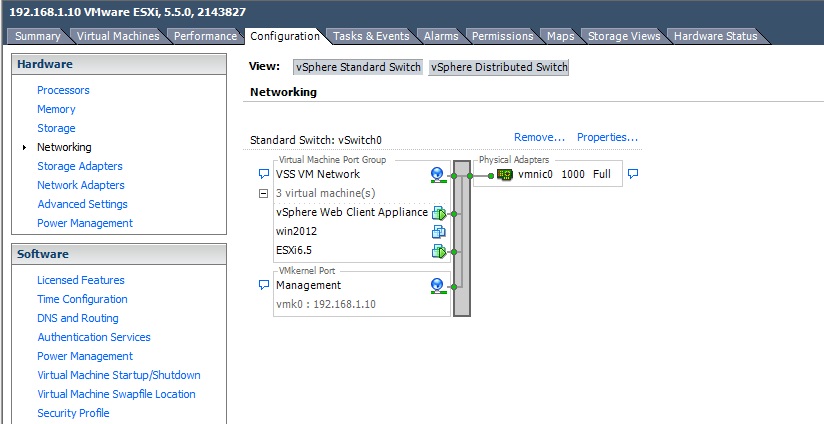Select the Management VMkernel port label
This screenshot has width=824, height=424.
click(308, 285)
